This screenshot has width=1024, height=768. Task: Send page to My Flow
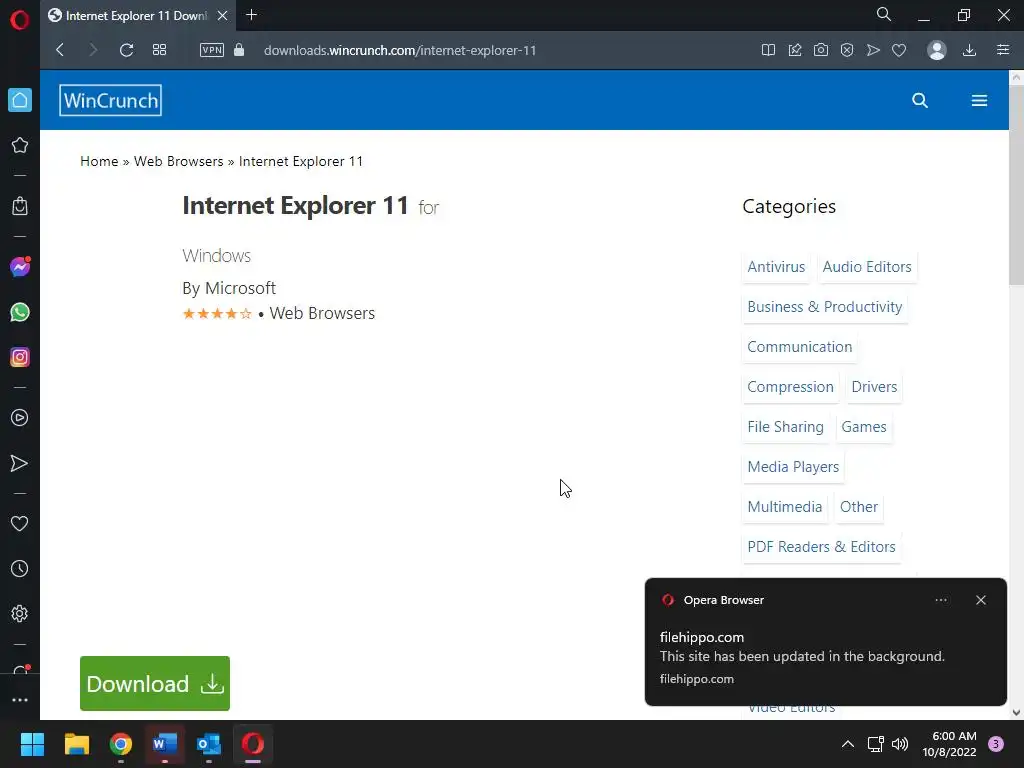(873, 50)
